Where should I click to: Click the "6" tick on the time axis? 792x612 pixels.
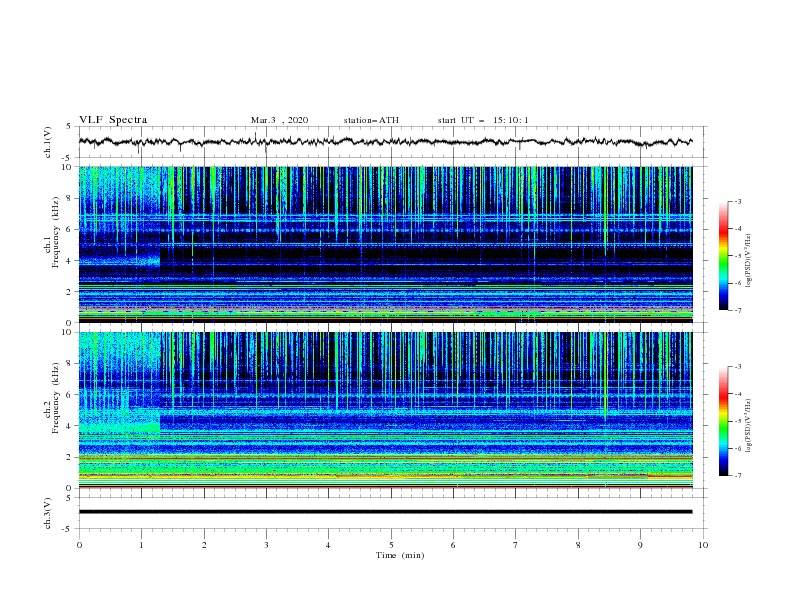coord(453,545)
